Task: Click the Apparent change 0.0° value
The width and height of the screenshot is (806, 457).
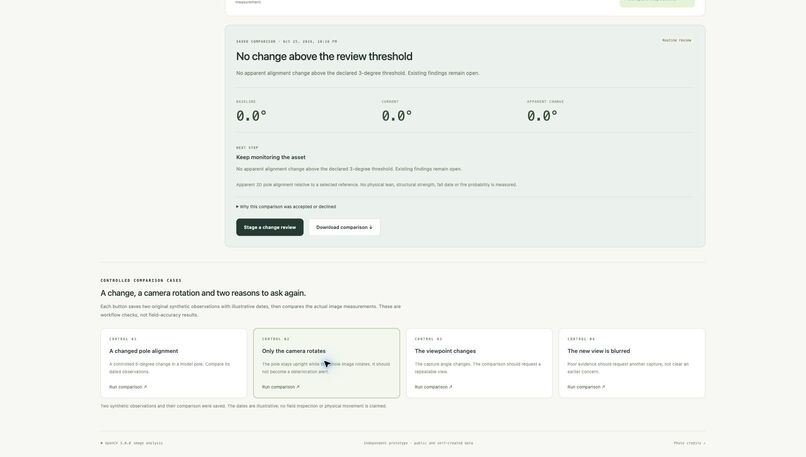Action: coord(542,116)
